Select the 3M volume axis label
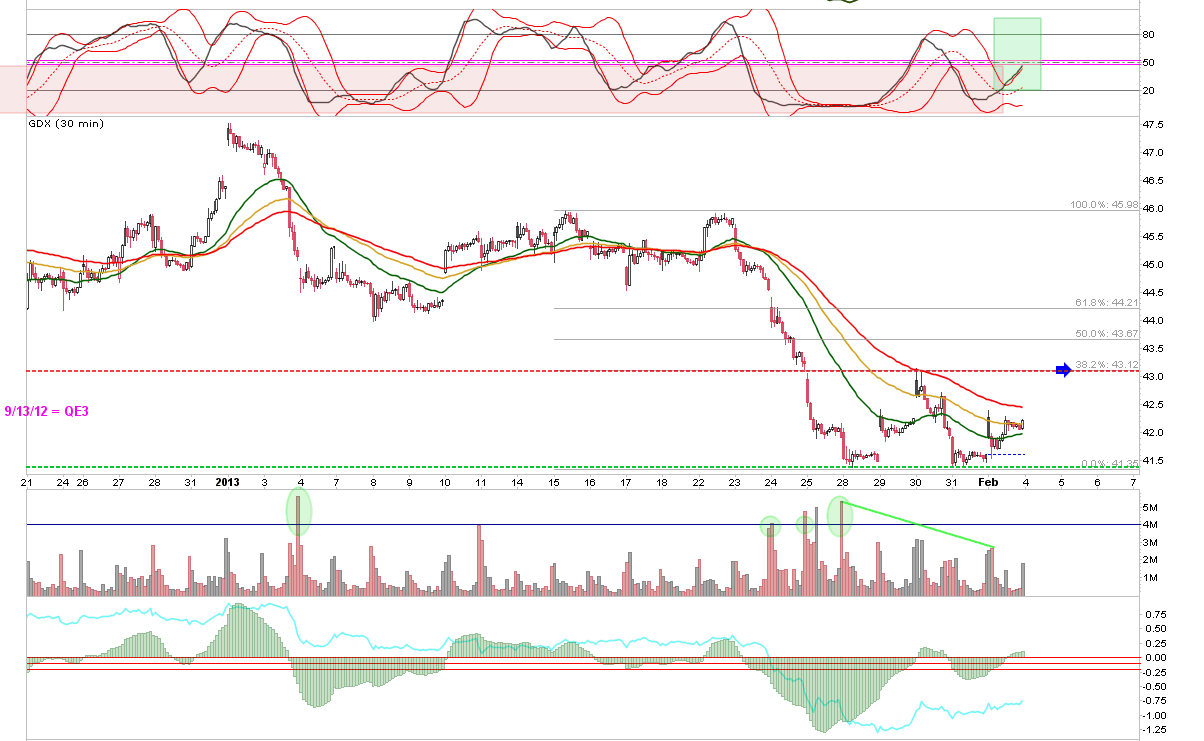Screen dimensions: 1204x741 (1151, 543)
